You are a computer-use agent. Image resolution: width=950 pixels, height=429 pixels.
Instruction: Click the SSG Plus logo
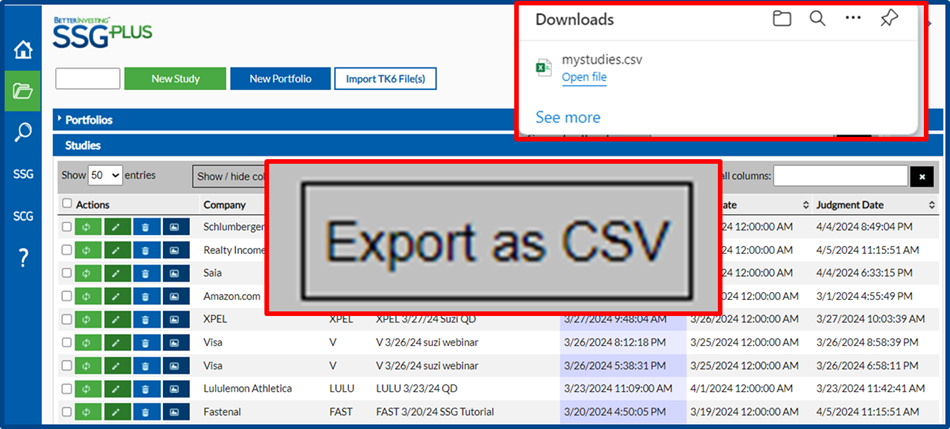pyautogui.click(x=102, y=33)
